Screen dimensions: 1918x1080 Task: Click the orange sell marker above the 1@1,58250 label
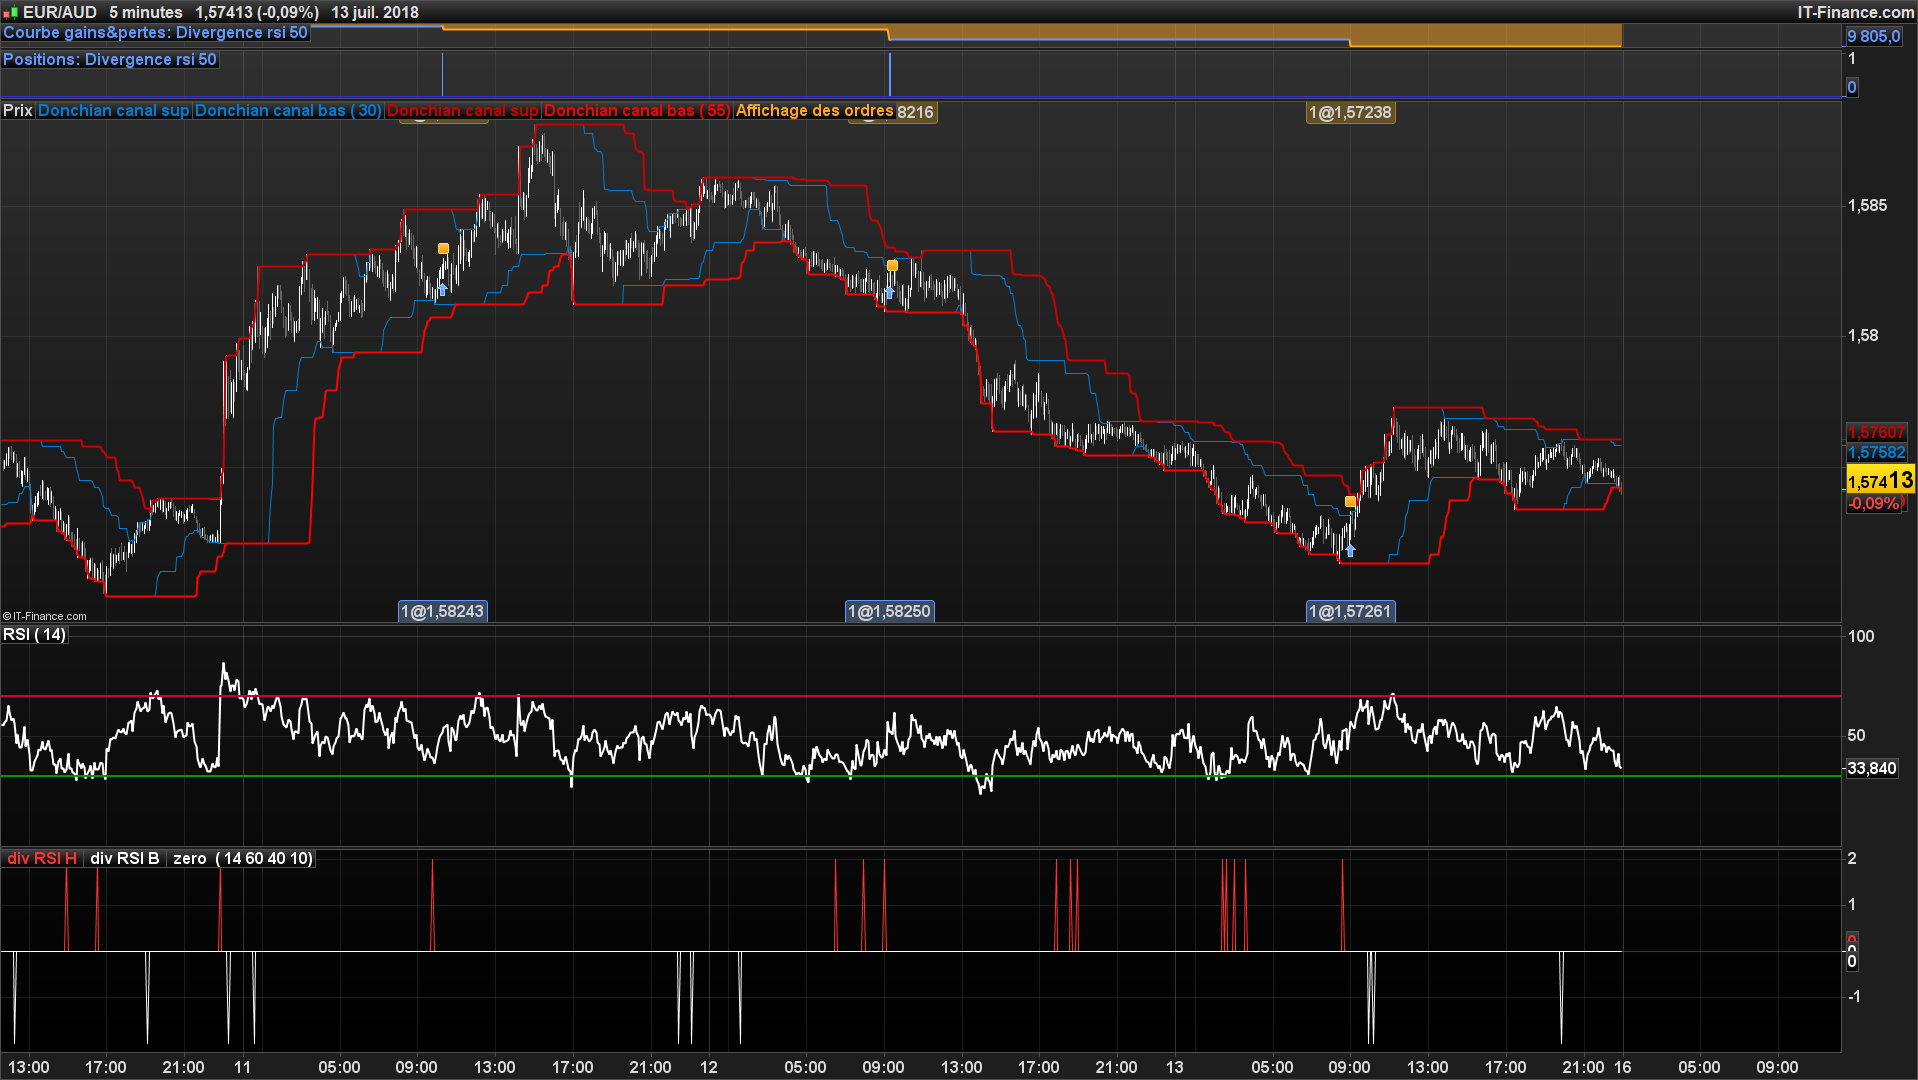[892, 265]
